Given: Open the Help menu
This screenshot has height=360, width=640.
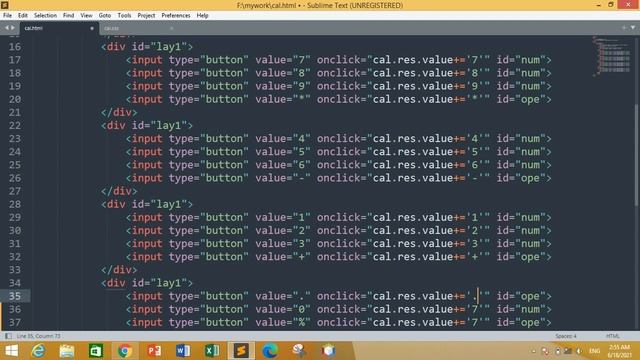Looking at the screenshot, I should coord(202,16).
